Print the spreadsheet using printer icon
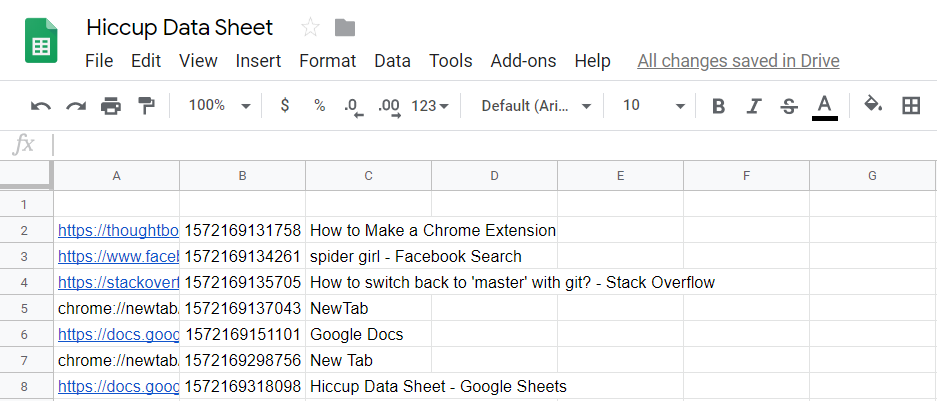 111,106
